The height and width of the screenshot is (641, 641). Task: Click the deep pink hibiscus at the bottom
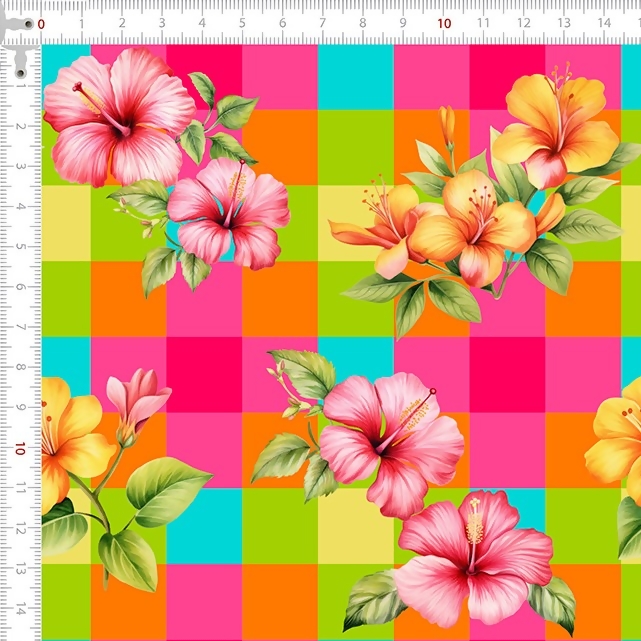point(475,555)
